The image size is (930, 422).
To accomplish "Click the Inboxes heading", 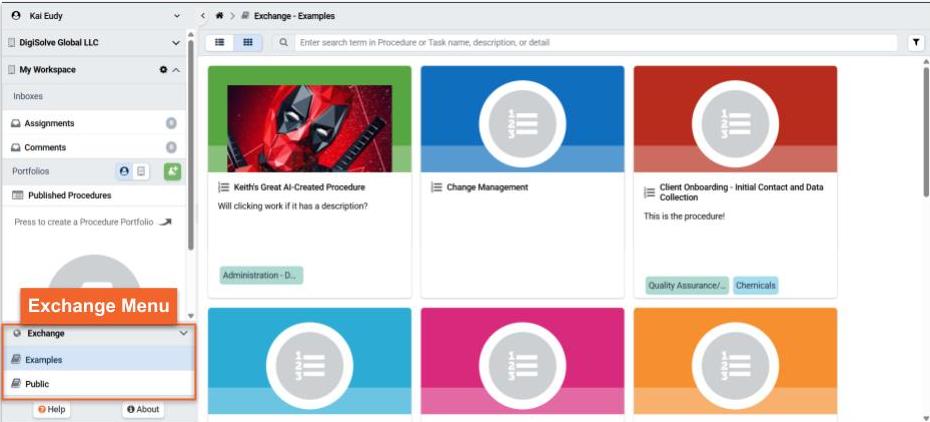I will tap(28, 96).
